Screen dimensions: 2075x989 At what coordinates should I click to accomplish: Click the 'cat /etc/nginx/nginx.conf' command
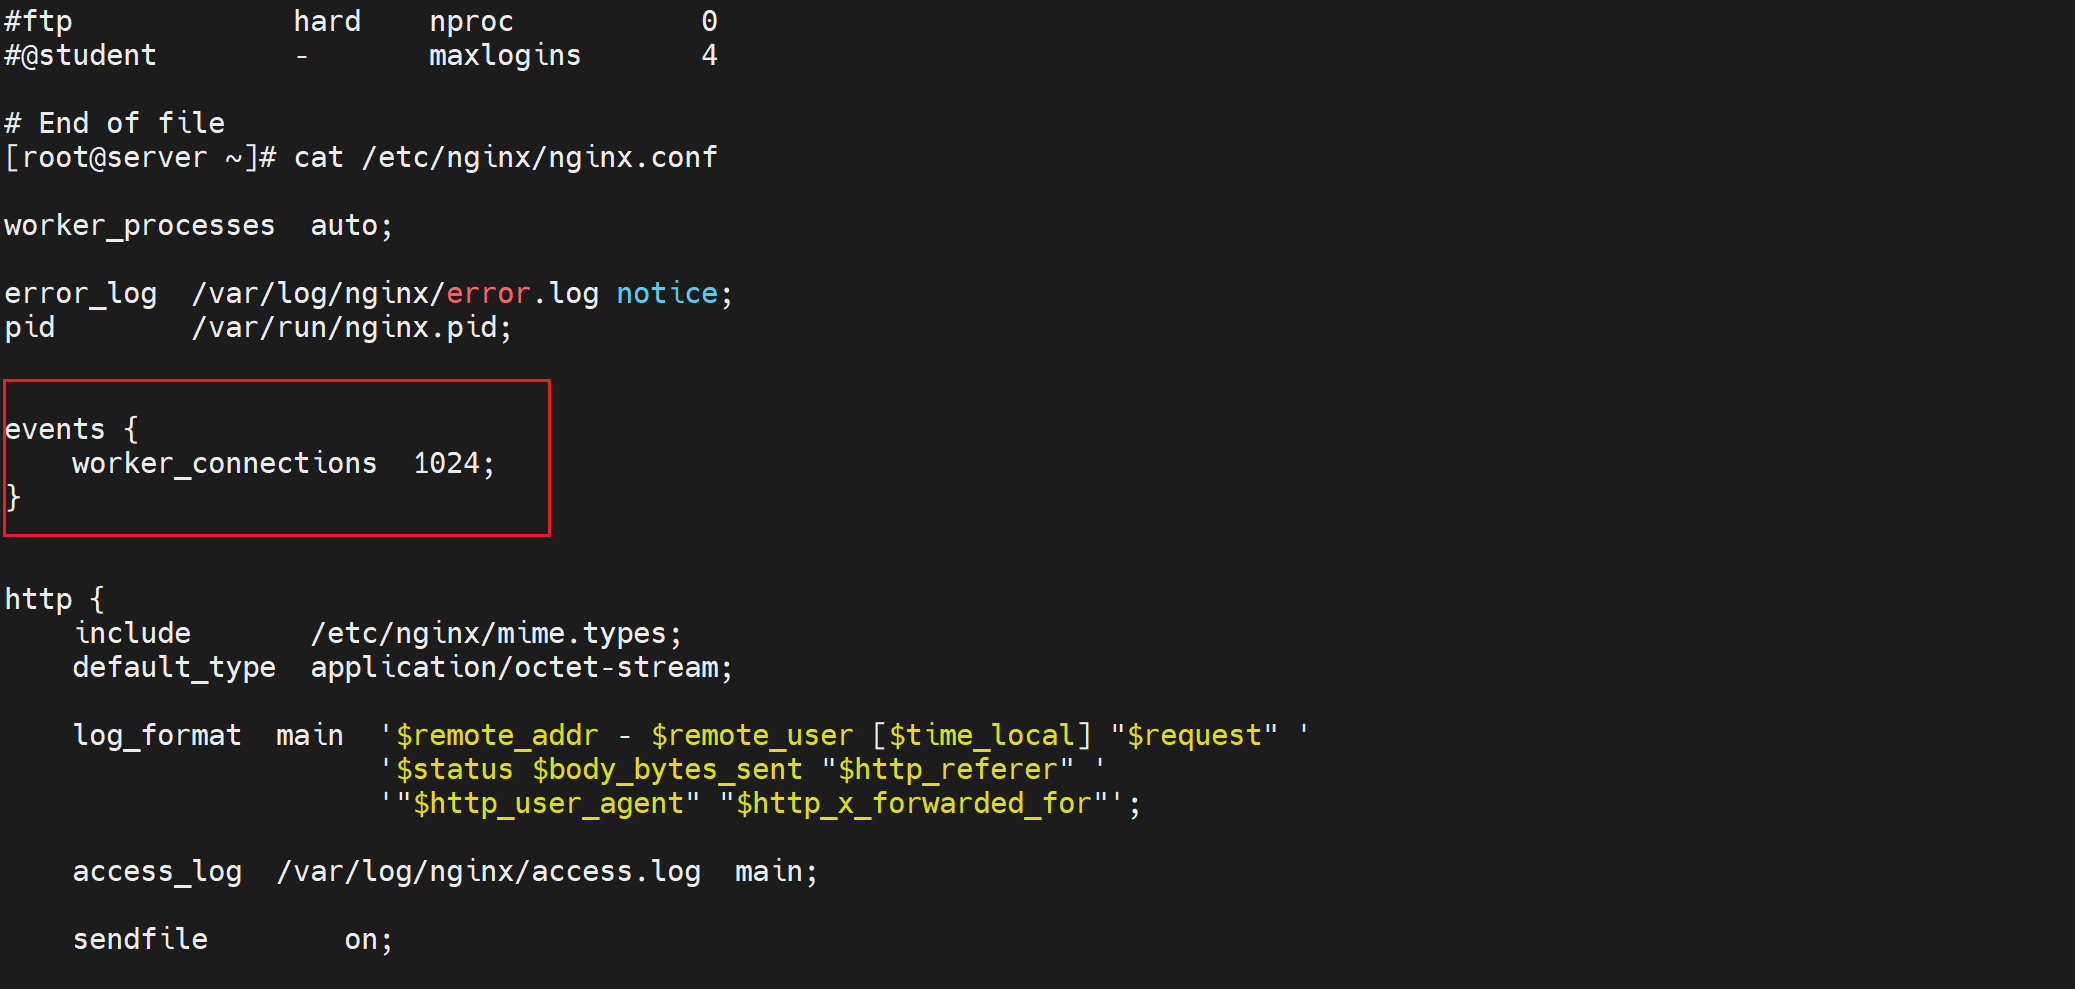pos(505,158)
